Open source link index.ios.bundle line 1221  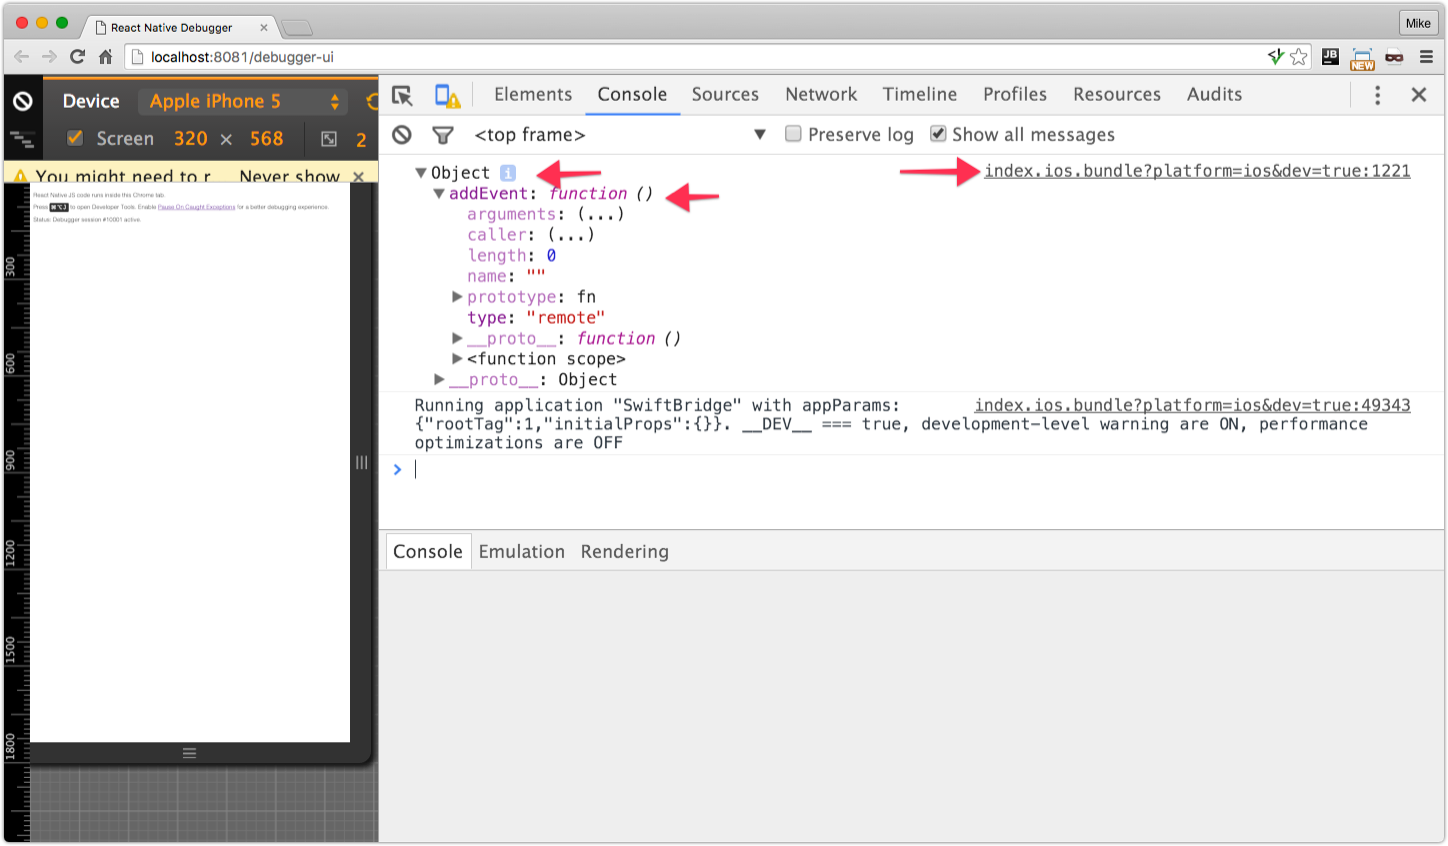[1197, 171]
